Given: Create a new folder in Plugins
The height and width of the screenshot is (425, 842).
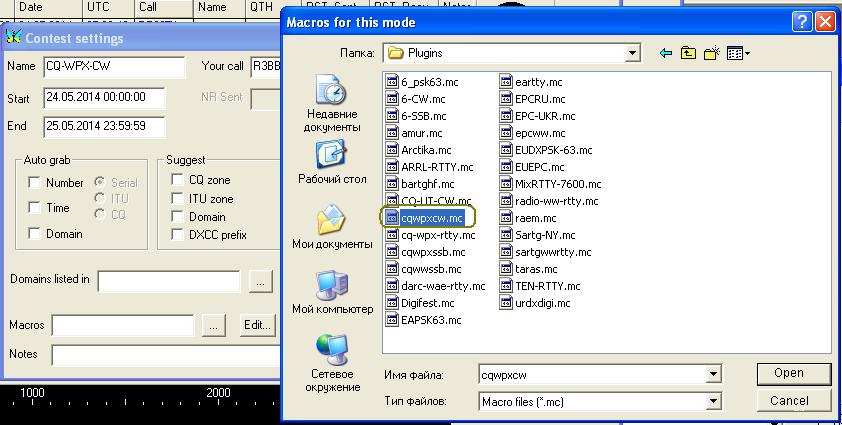Looking at the screenshot, I should pyautogui.click(x=712, y=53).
